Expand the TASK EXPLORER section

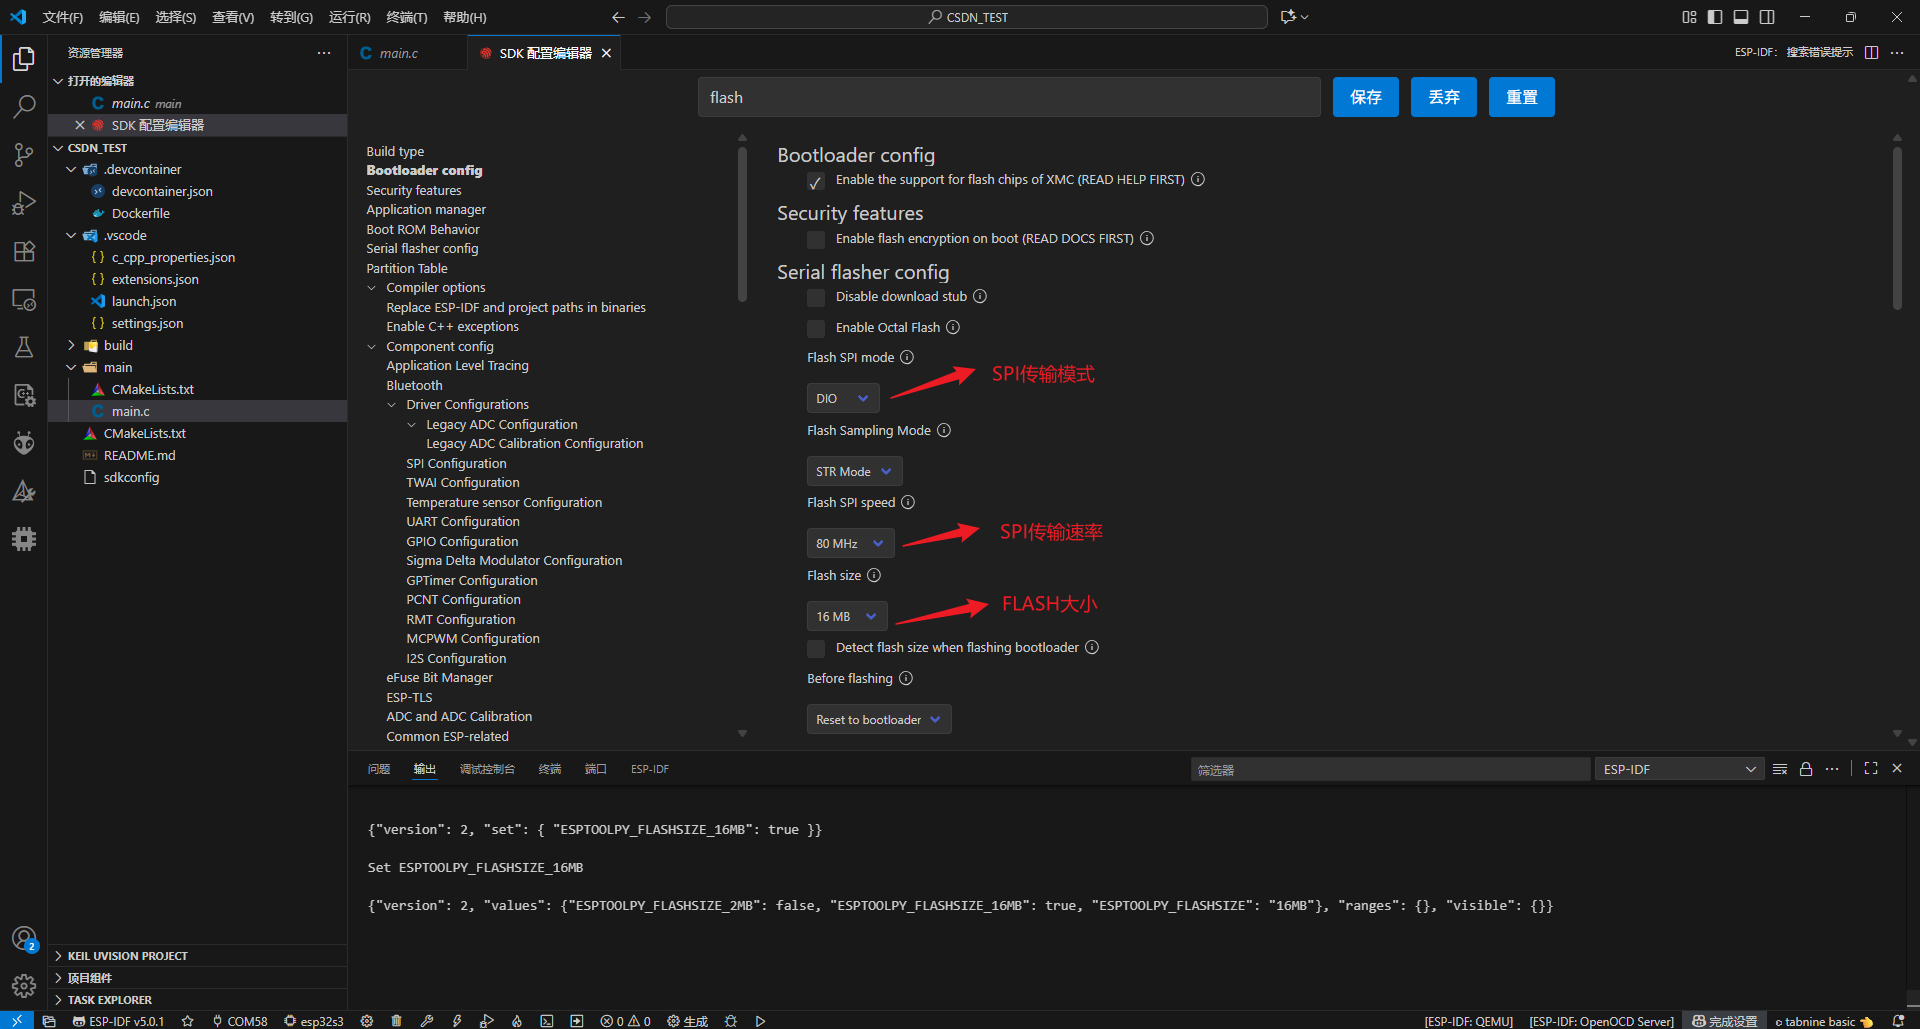[x=109, y=1000]
